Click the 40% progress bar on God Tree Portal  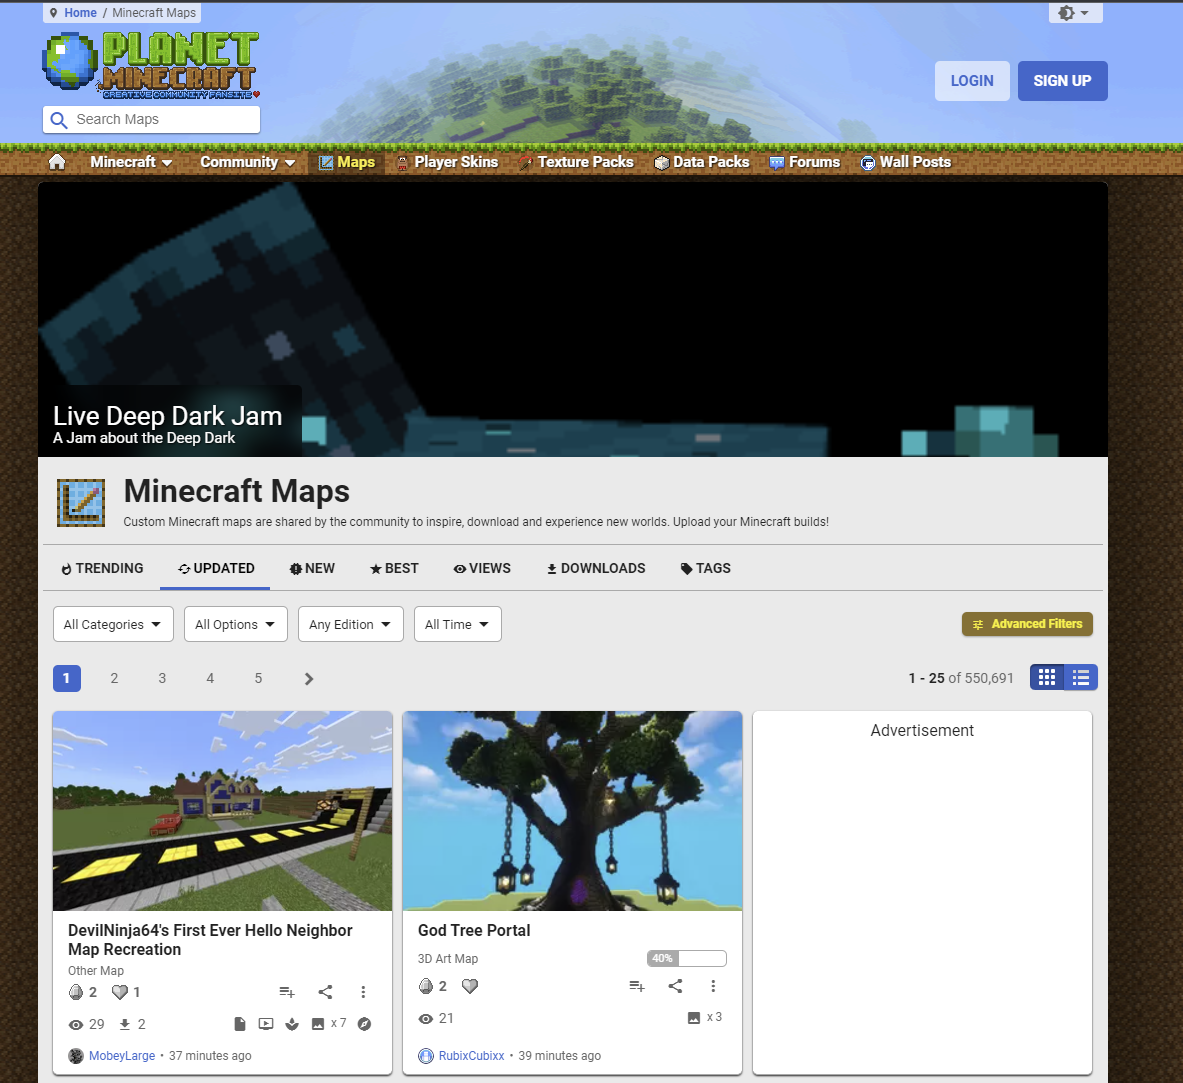pos(686,959)
